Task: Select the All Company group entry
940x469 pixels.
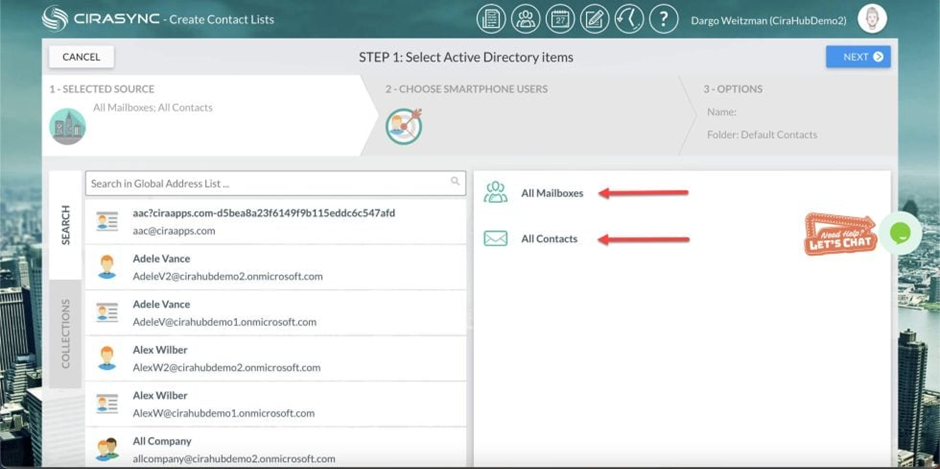Action: click(275, 448)
